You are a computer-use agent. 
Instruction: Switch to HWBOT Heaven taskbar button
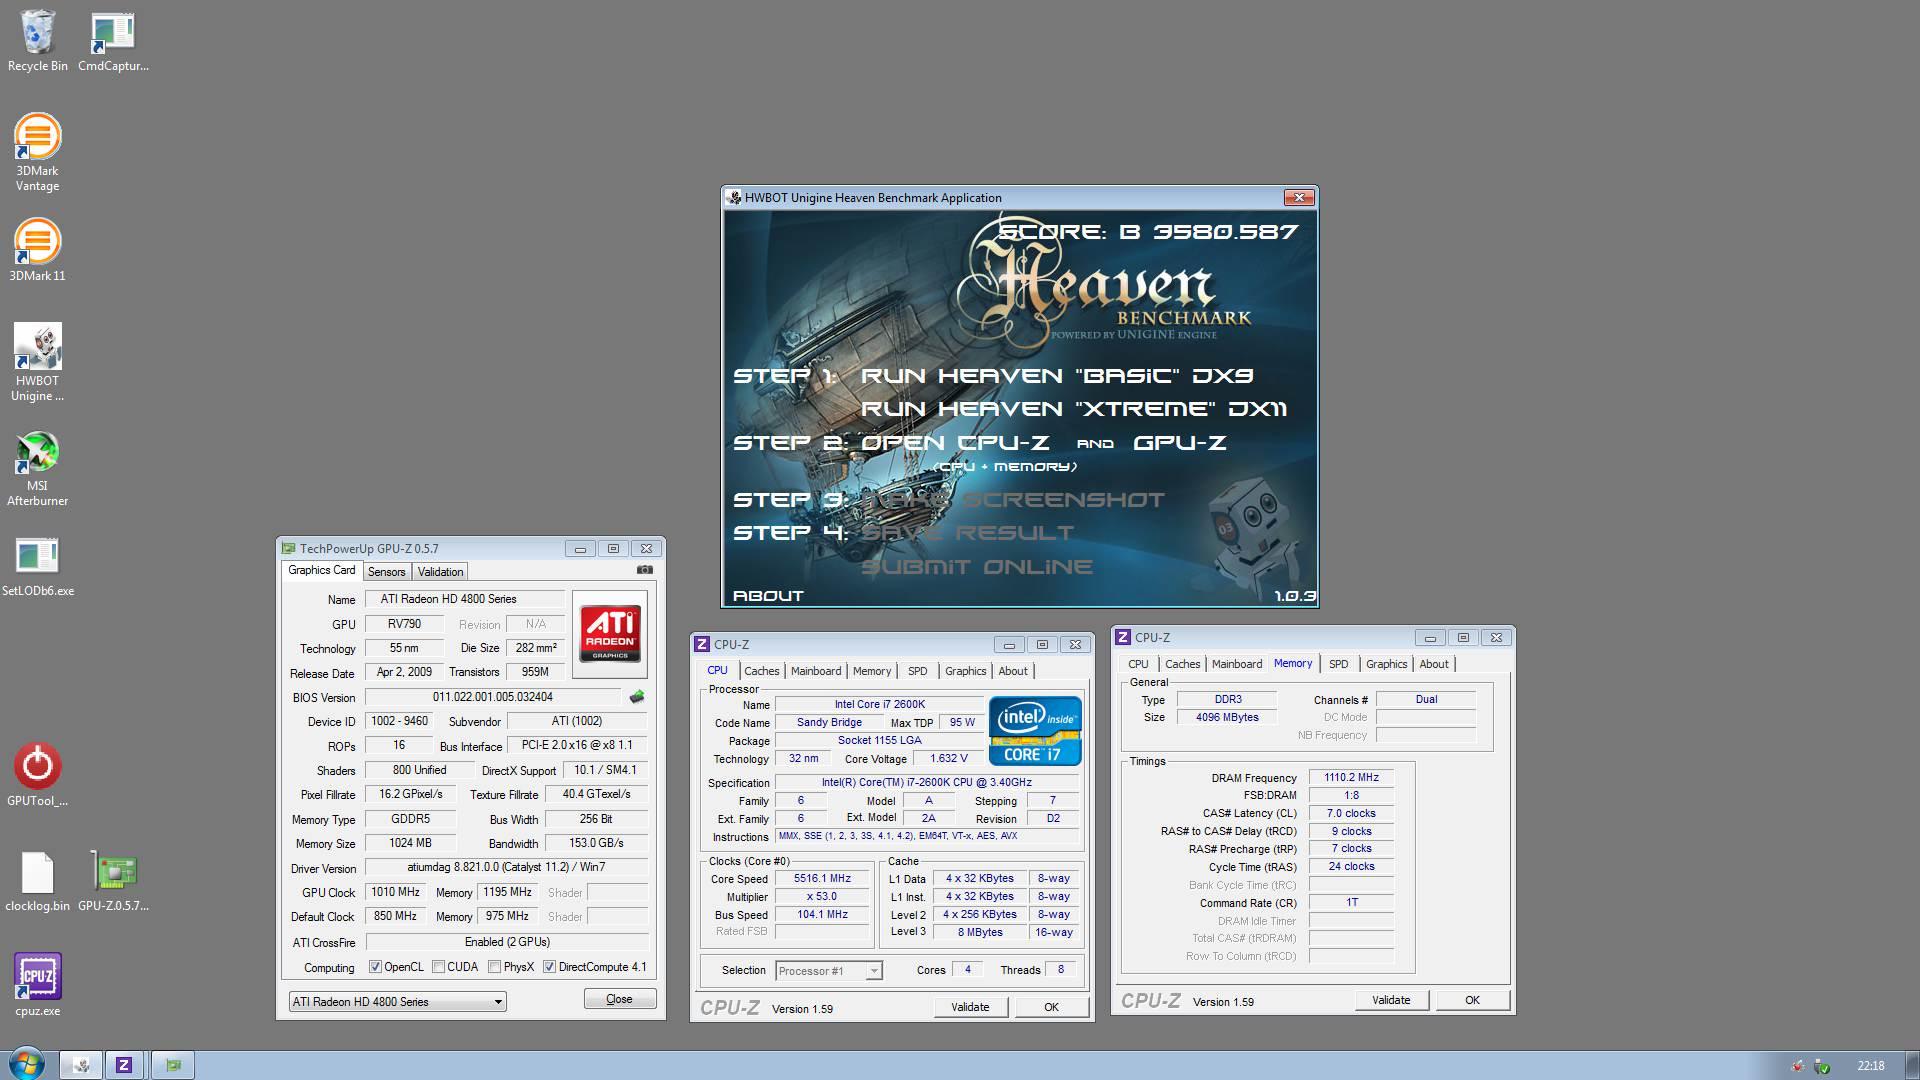tap(81, 1065)
